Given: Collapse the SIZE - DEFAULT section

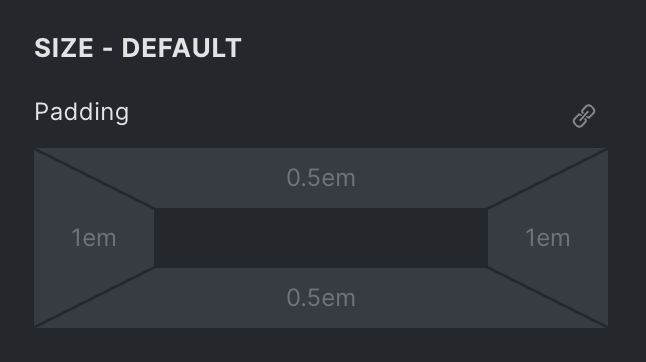Looking at the screenshot, I should coord(138,48).
